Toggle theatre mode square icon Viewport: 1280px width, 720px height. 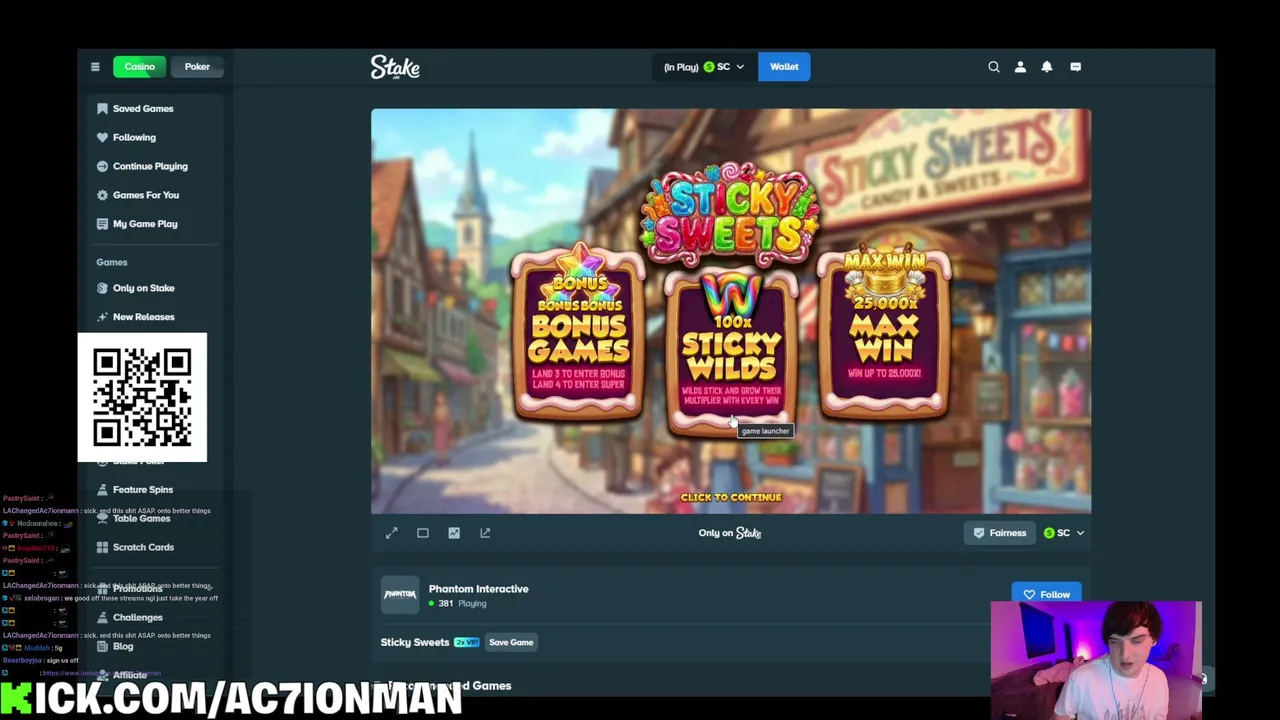pyautogui.click(x=423, y=533)
